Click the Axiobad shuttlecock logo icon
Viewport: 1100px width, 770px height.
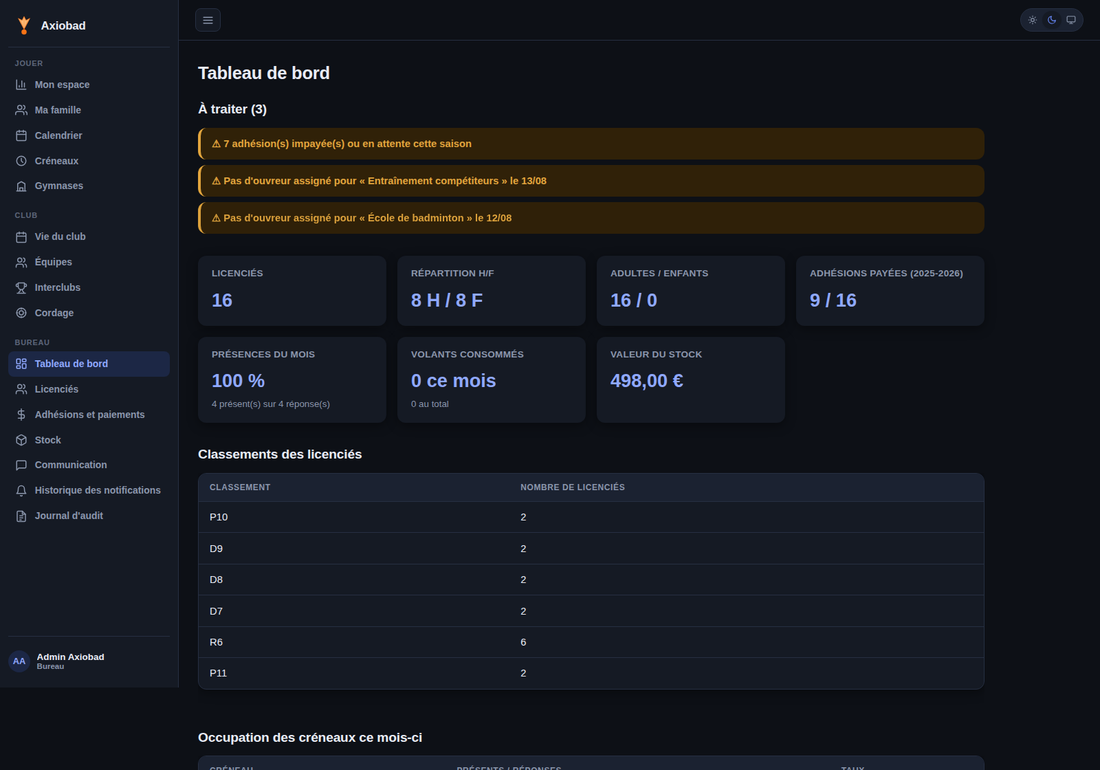click(x=24, y=25)
